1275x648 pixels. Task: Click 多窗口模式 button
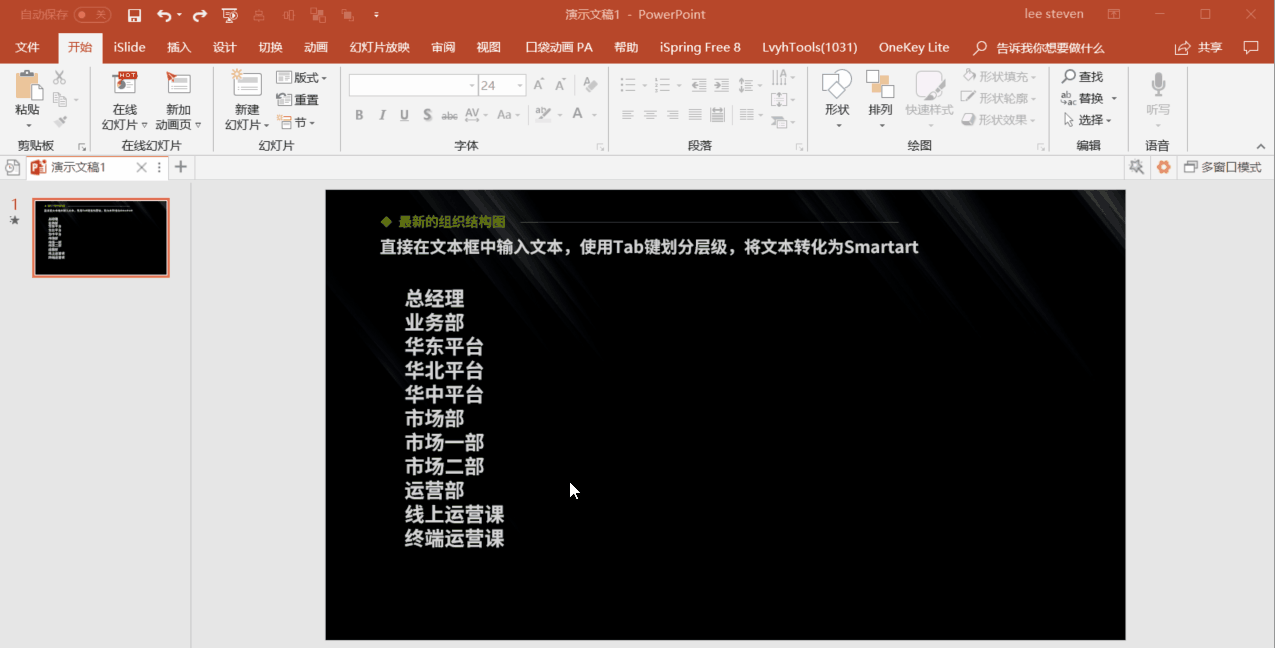coord(1222,167)
